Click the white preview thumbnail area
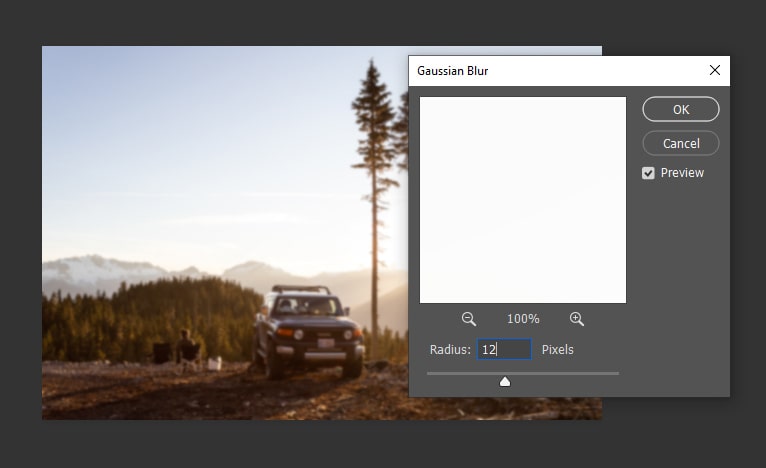Image resolution: width=766 pixels, height=468 pixels. [x=523, y=200]
